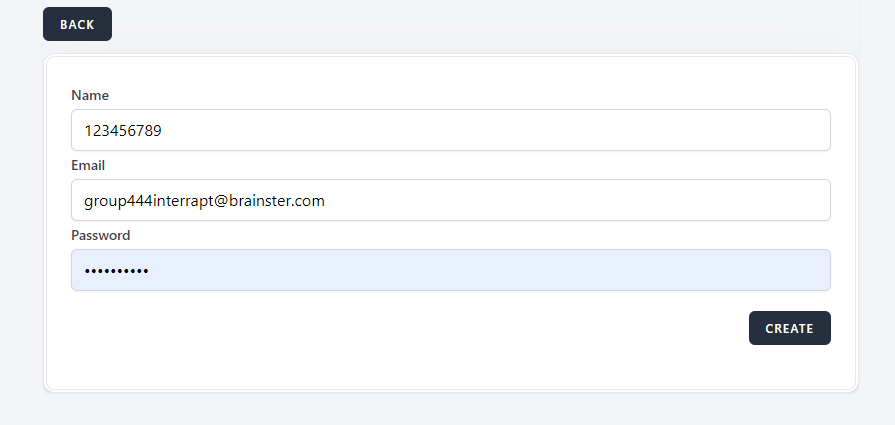This screenshot has width=895, height=425.
Task: Click the Email field label
Action: (x=88, y=165)
